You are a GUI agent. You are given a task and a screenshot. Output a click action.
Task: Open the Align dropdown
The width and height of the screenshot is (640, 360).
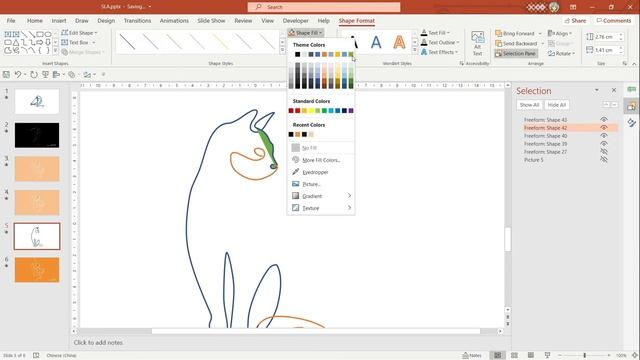560,33
